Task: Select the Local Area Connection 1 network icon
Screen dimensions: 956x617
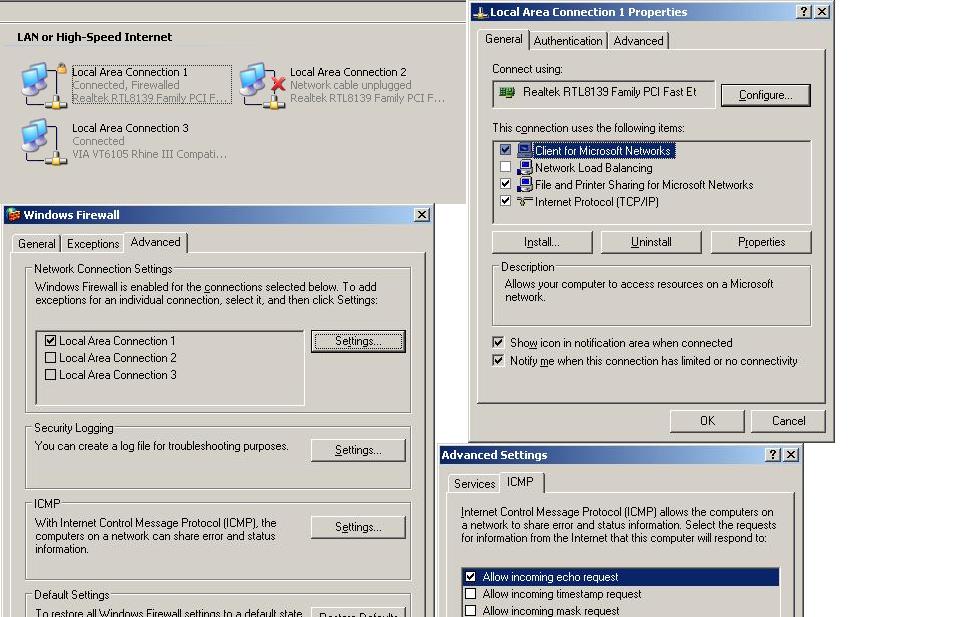Action: (x=44, y=85)
